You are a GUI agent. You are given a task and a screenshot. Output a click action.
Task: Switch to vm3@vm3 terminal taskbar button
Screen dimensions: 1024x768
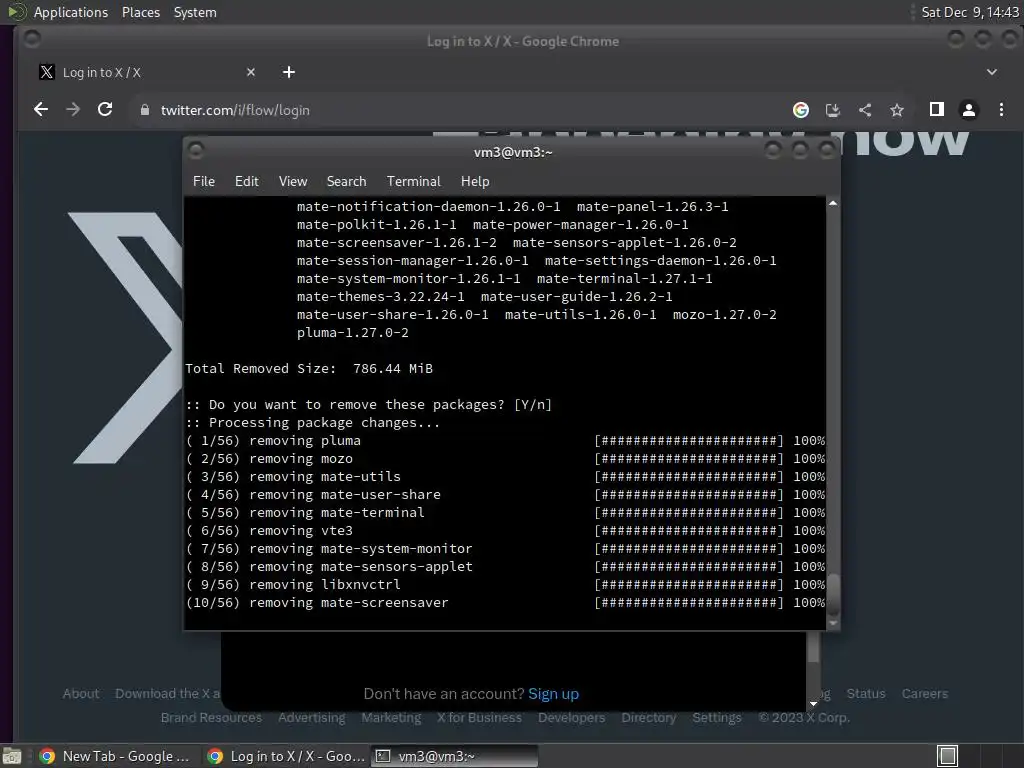pyautogui.click(x=455, y=756)
